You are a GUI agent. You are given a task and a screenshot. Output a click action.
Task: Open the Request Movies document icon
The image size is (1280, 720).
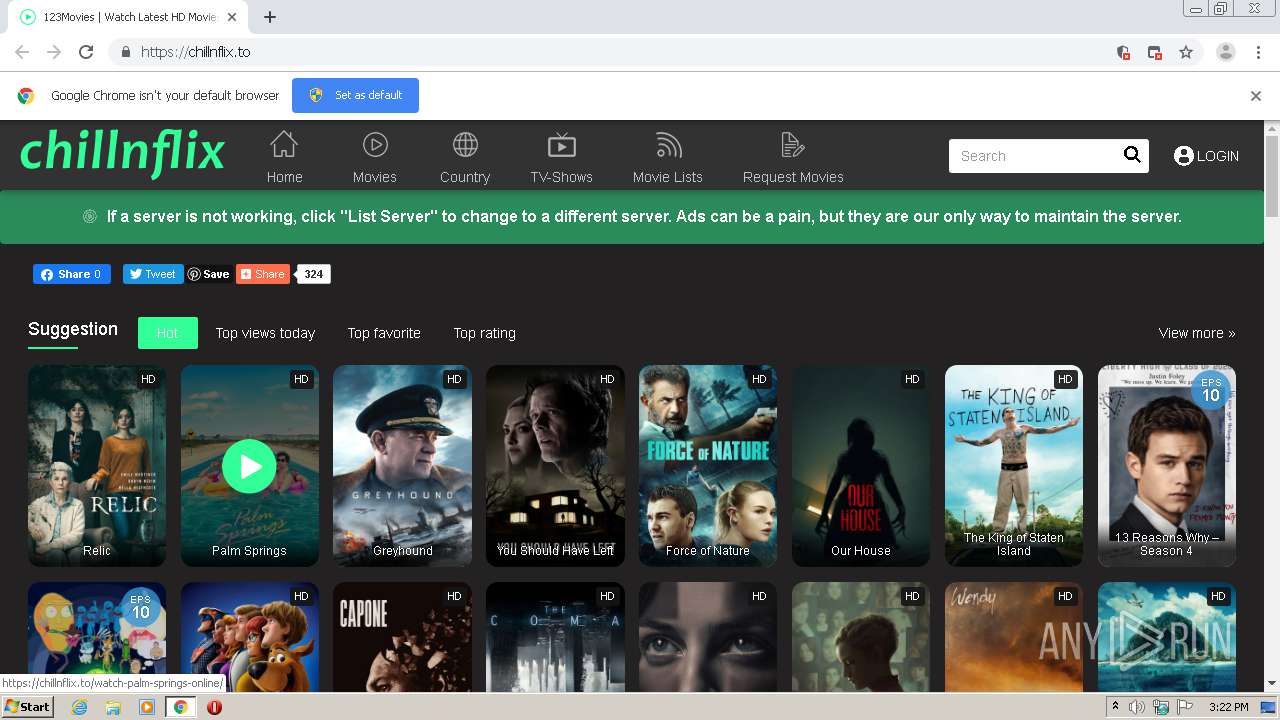793,145
